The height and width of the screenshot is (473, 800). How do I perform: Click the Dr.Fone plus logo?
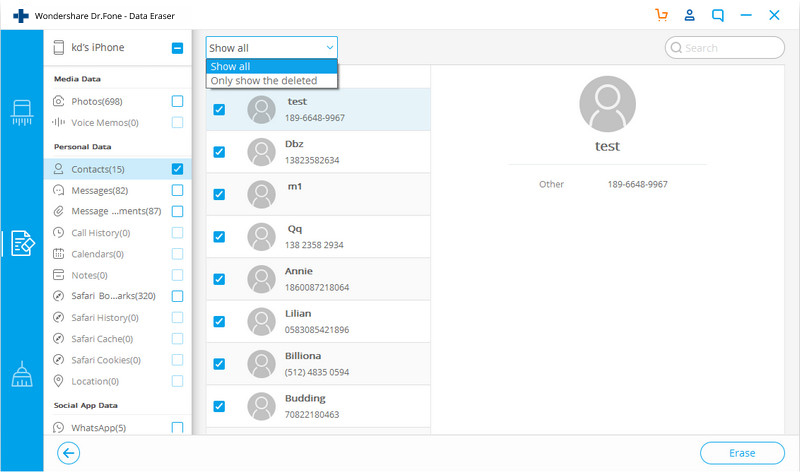point(21,16)
